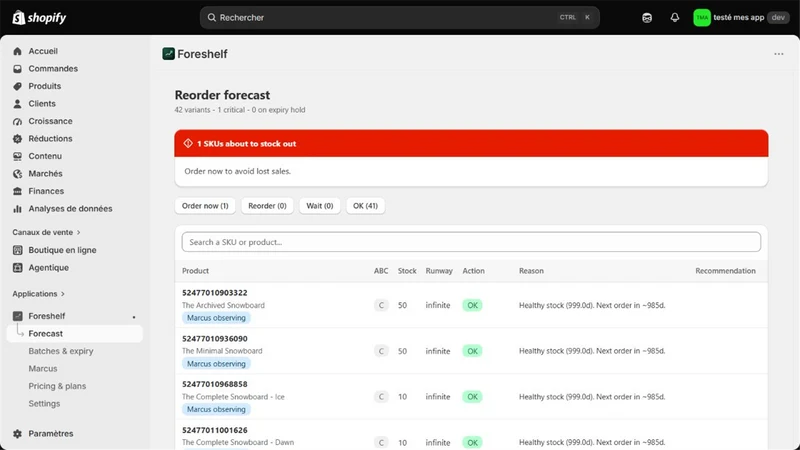
Task: Click the Accueil home icon
Action: click(17, 51)
